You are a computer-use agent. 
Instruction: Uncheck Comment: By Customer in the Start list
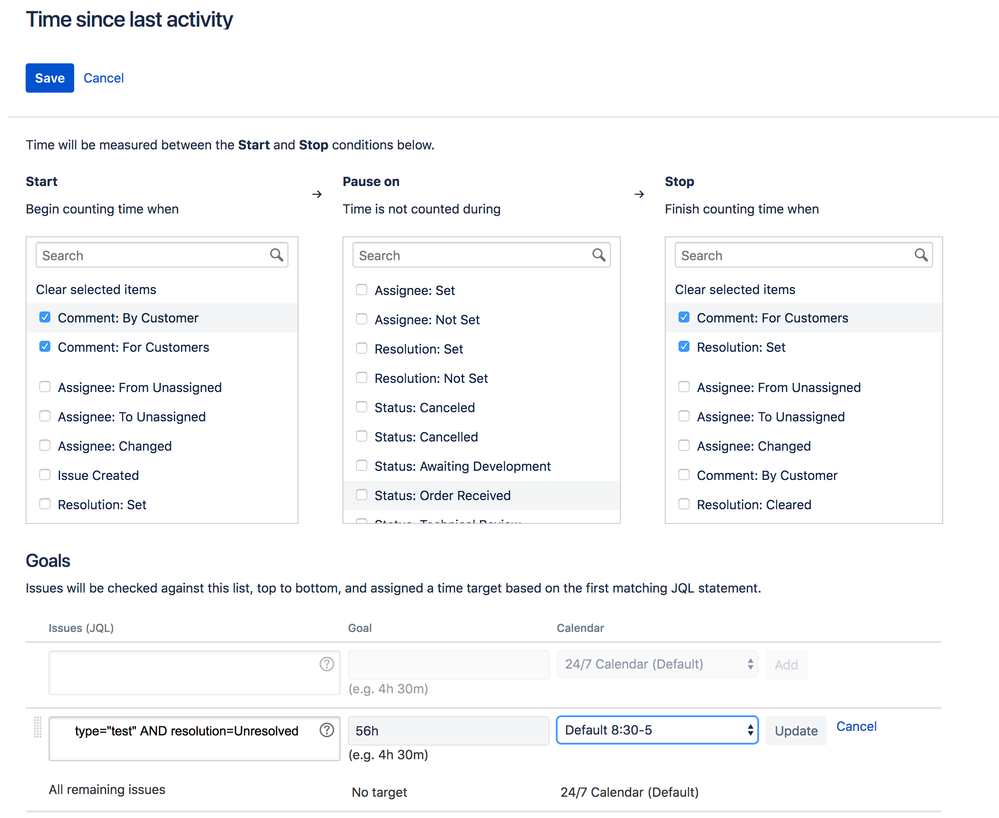coord(45,318)
